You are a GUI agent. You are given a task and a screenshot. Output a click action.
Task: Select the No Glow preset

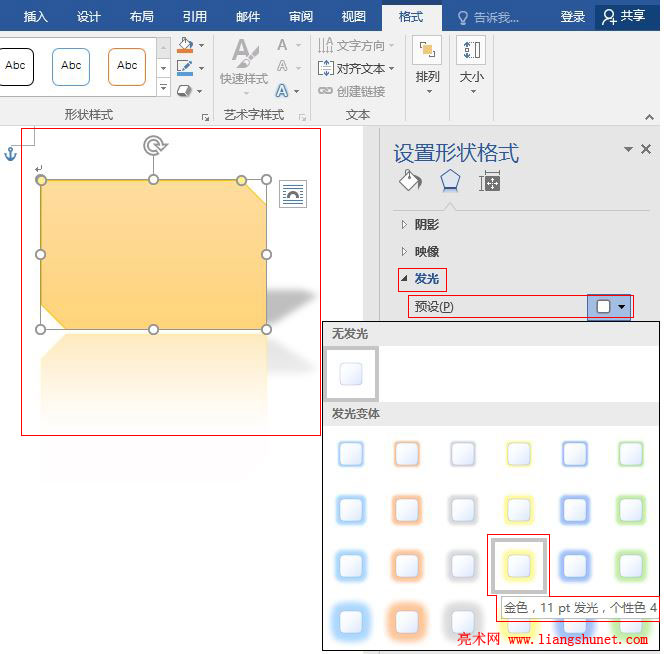click(x=351, y=374)
